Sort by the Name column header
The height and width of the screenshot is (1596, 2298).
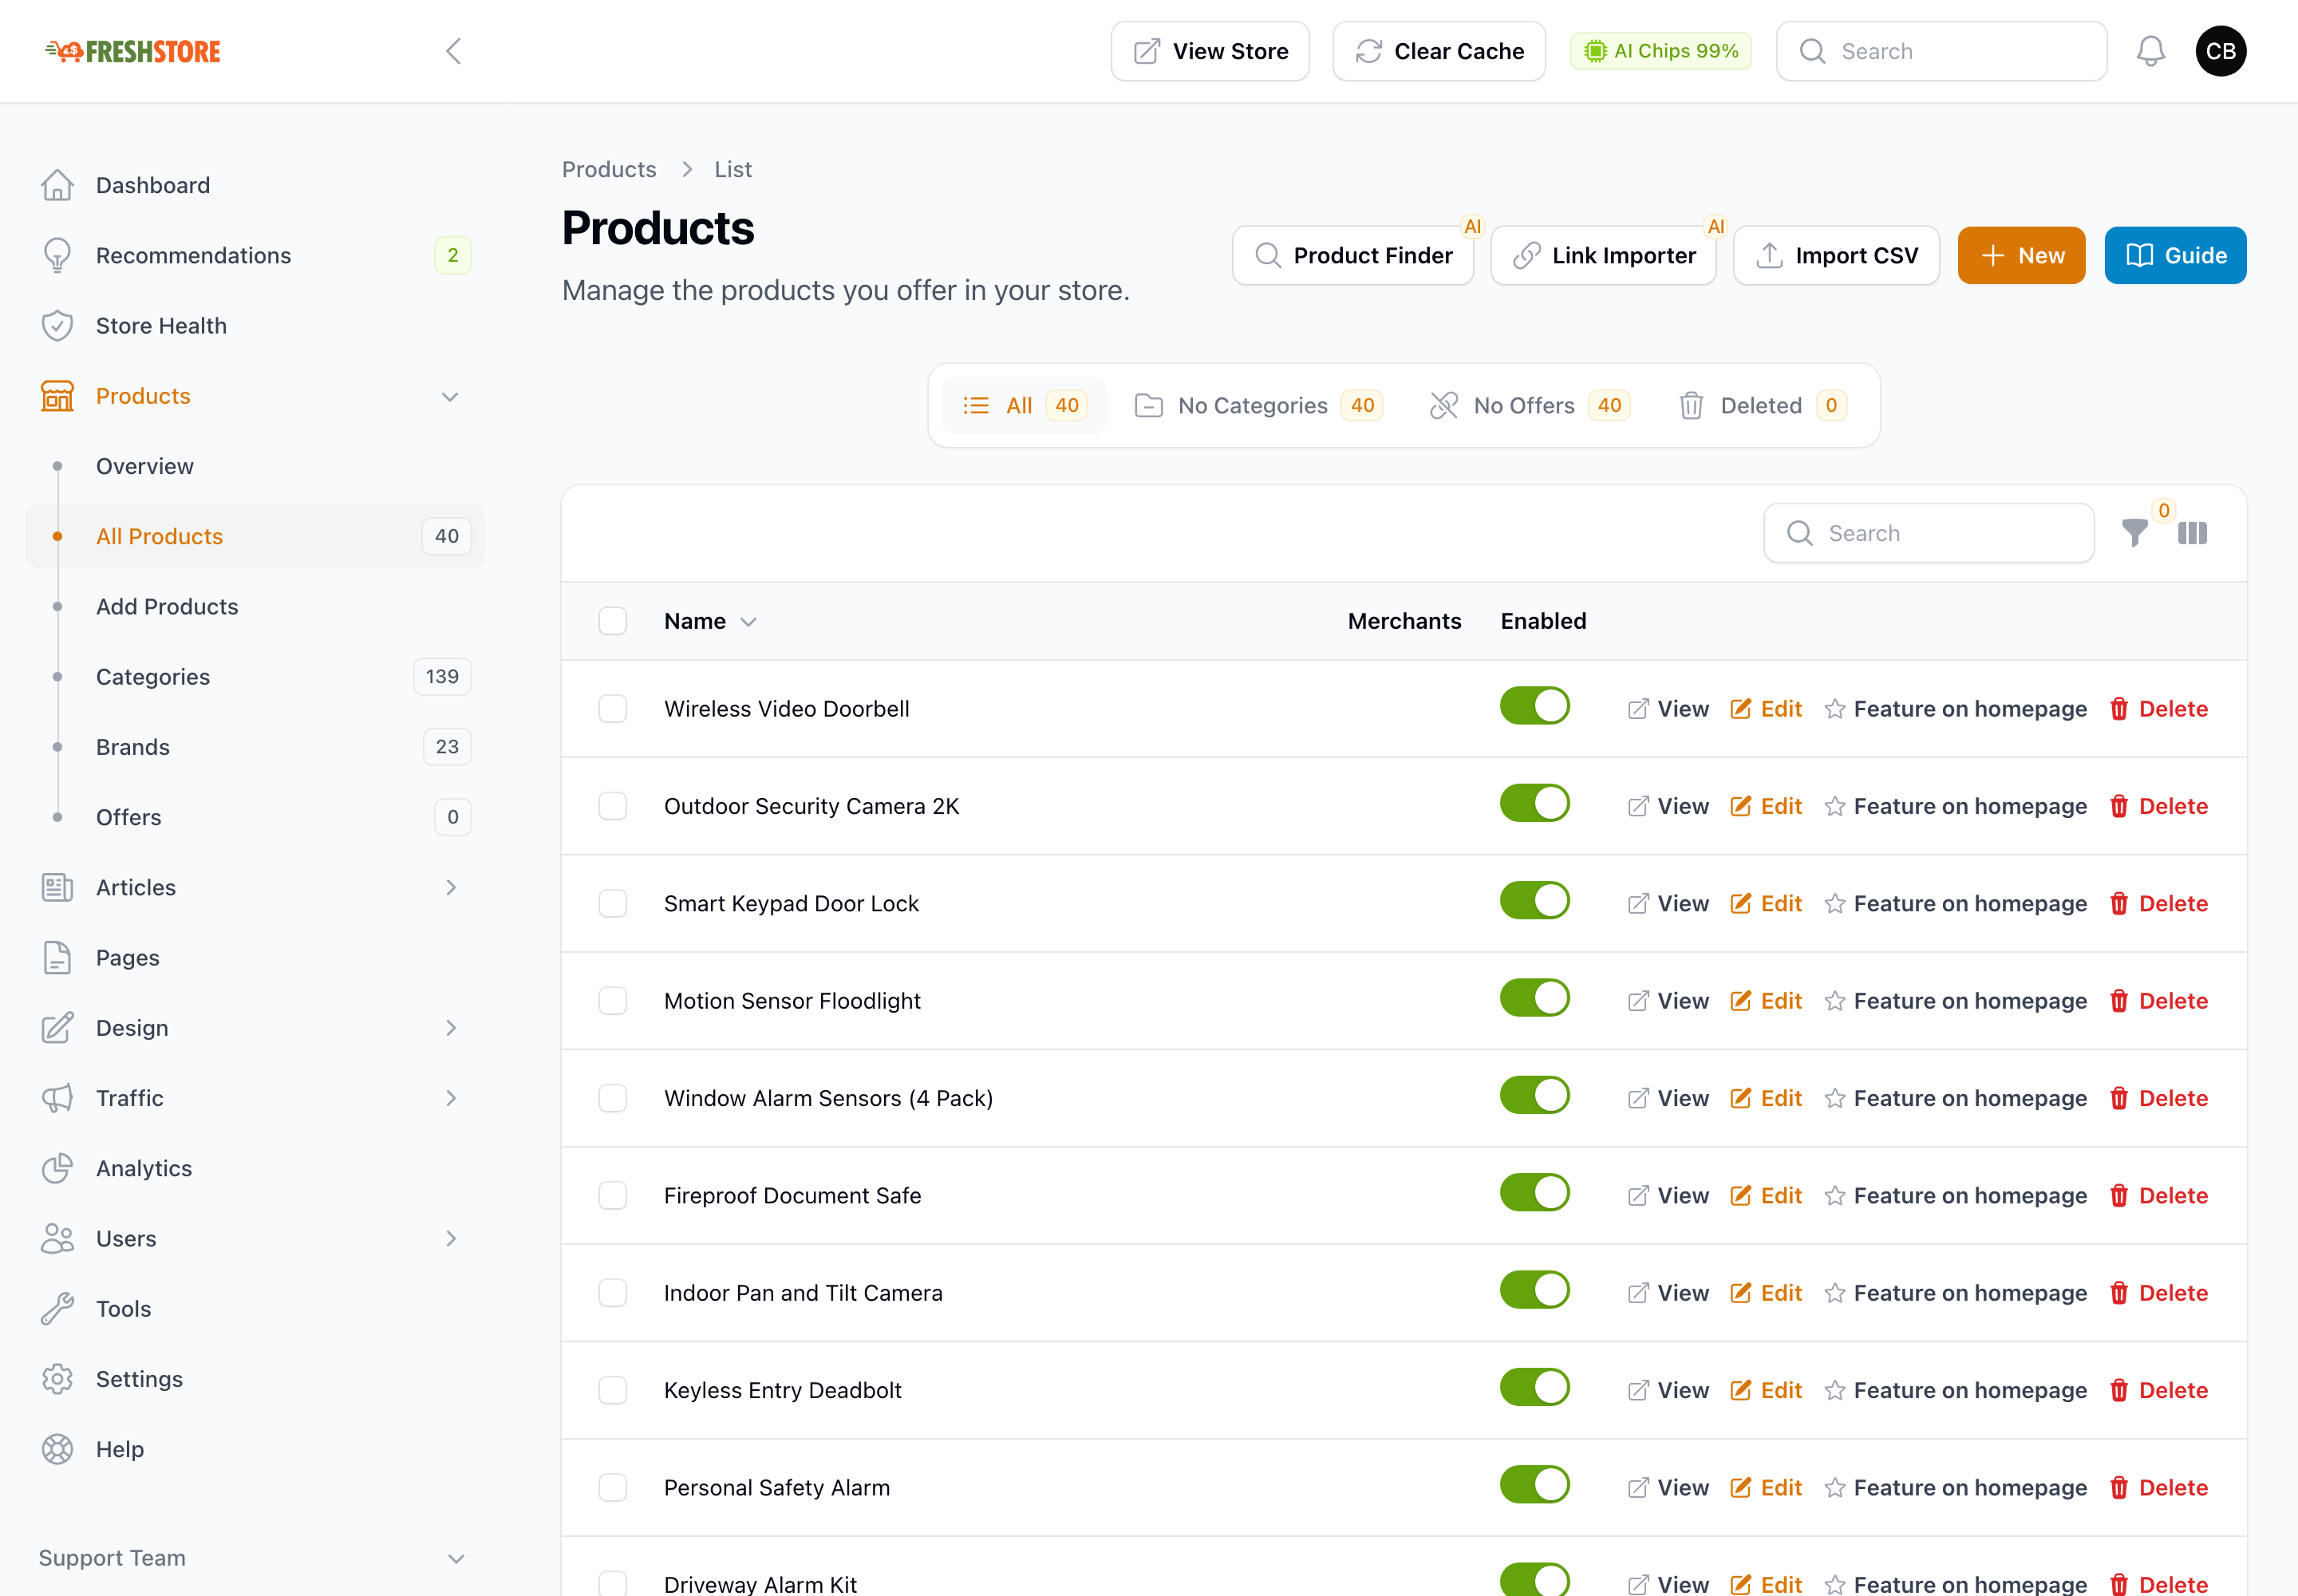pos(710,621)
